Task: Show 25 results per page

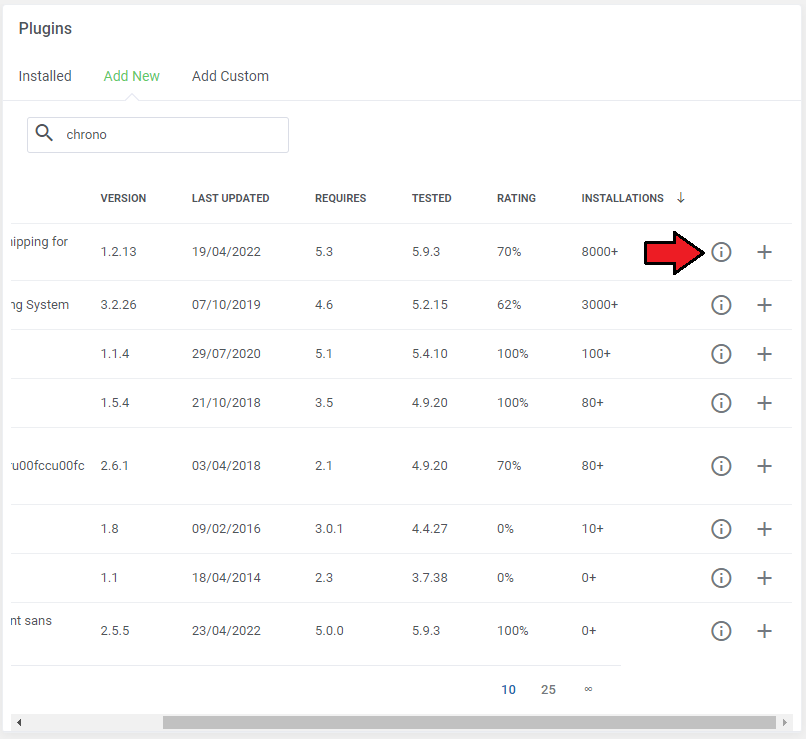Action: pyautogui.click(x=548, y=690)
